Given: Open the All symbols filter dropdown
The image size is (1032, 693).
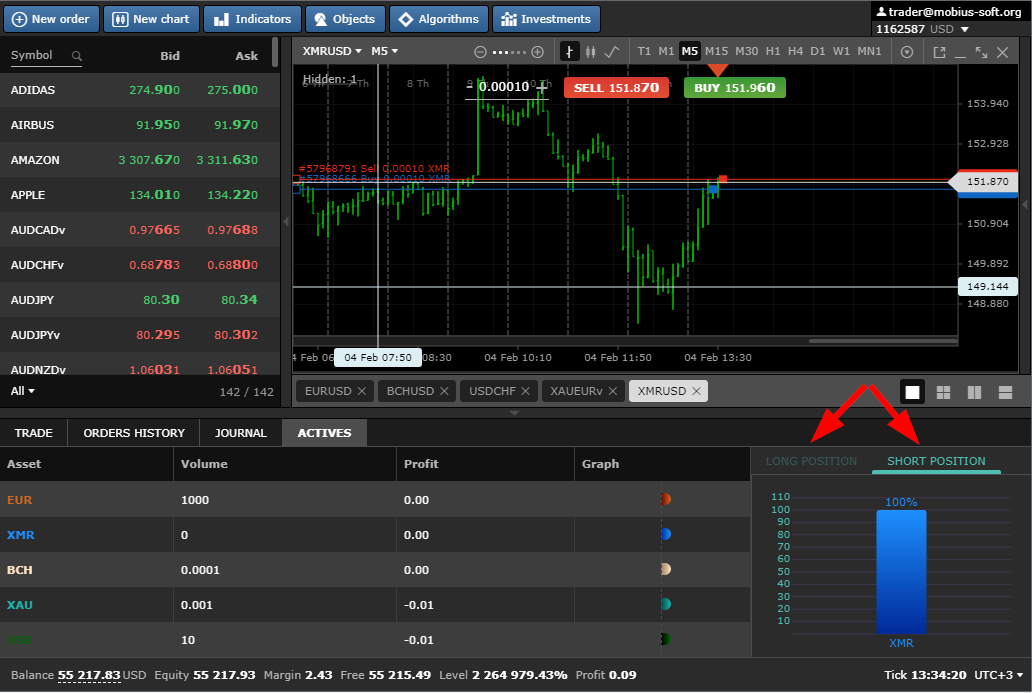Looking at the screenshot, I should click(23, 391).
